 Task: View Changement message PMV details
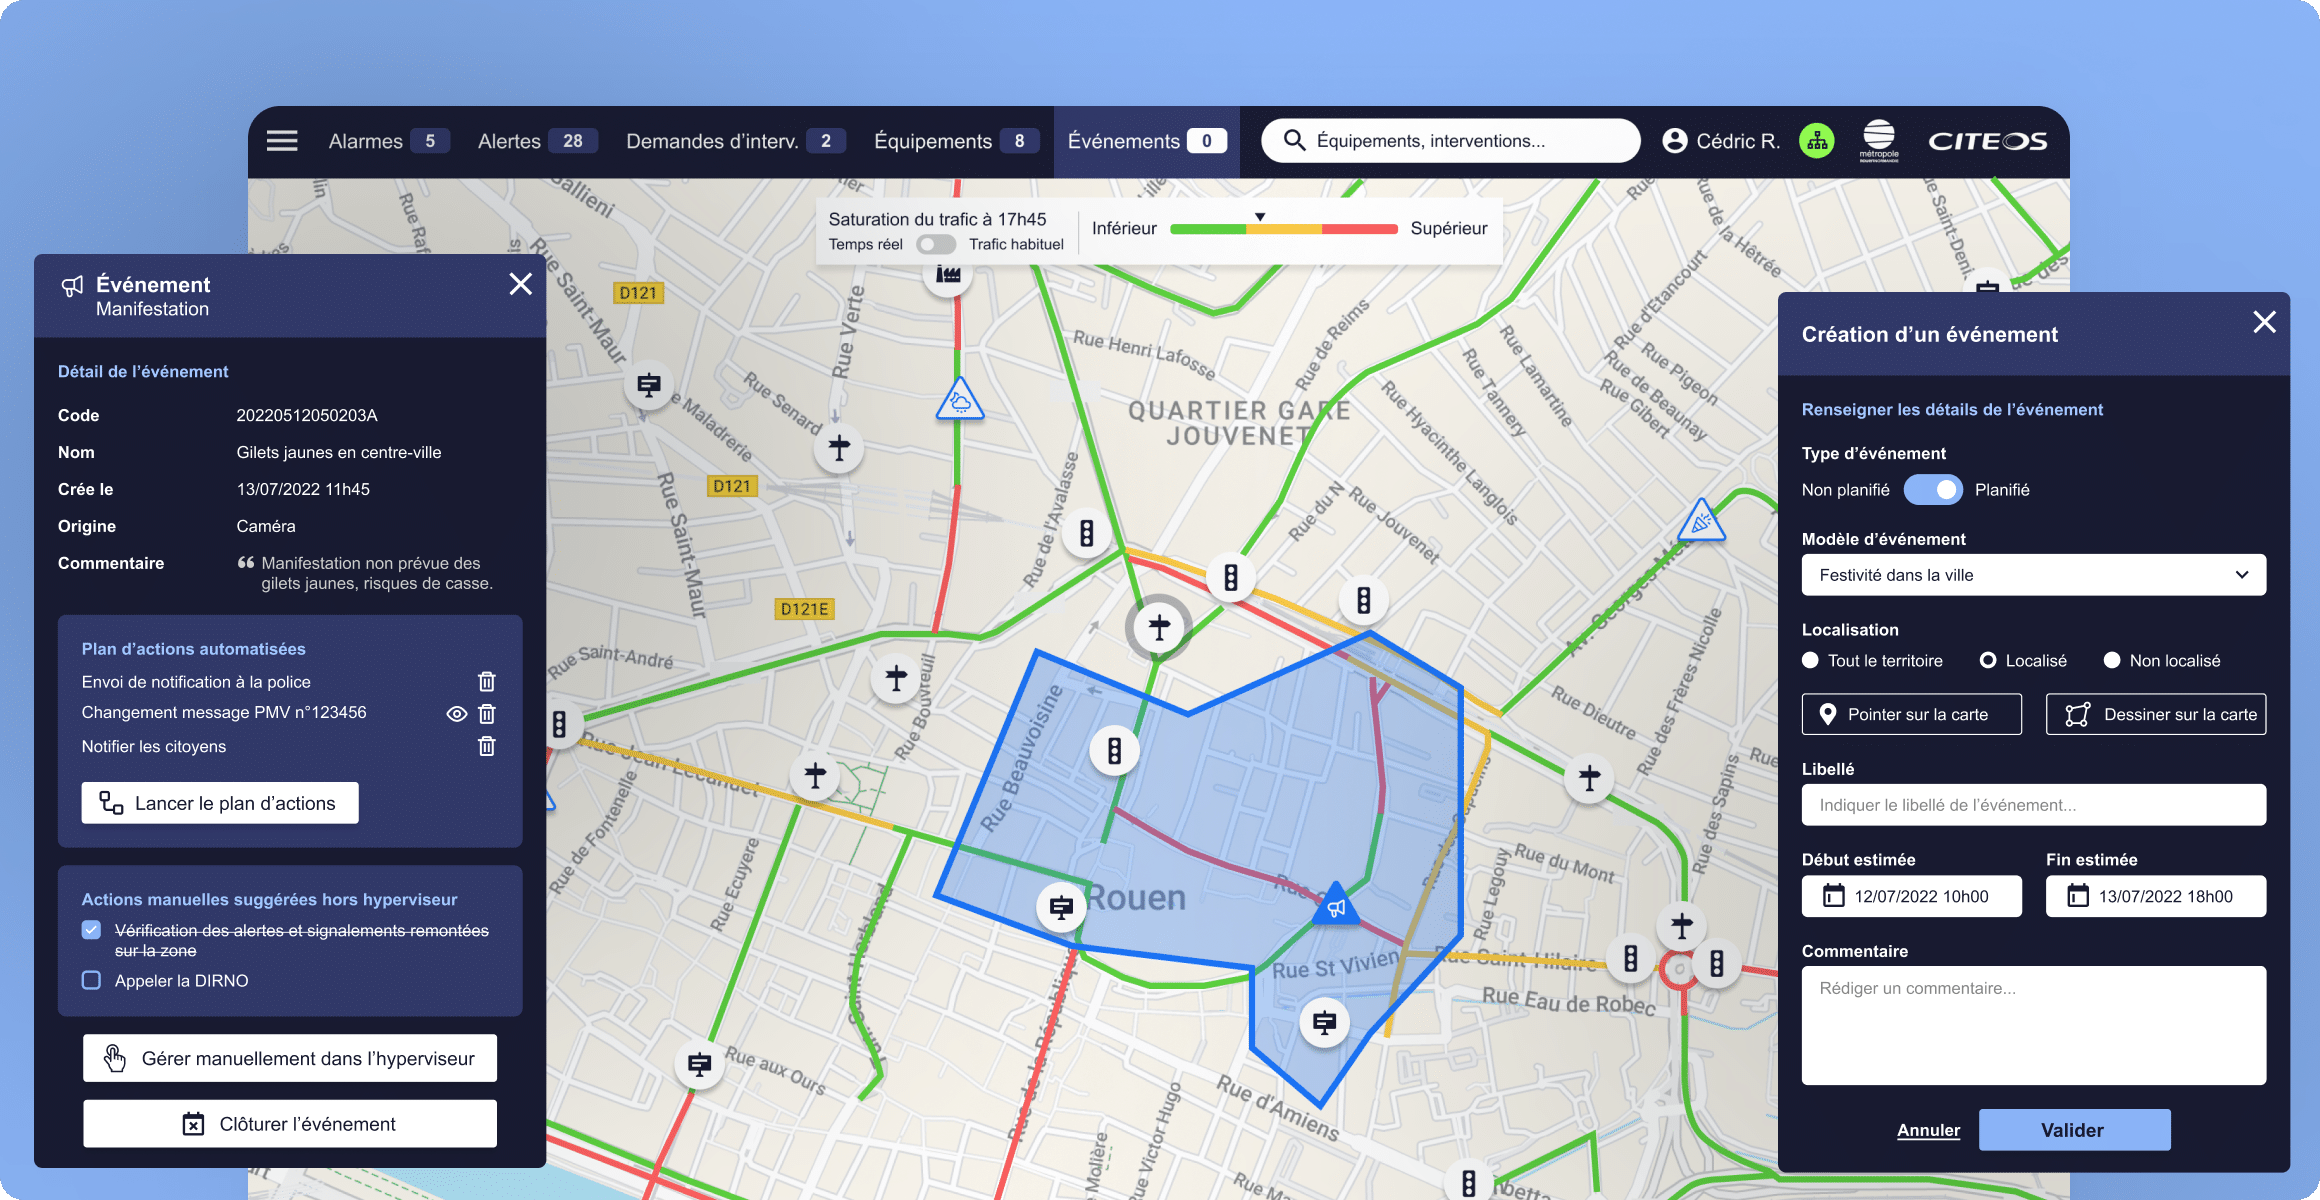456,714
